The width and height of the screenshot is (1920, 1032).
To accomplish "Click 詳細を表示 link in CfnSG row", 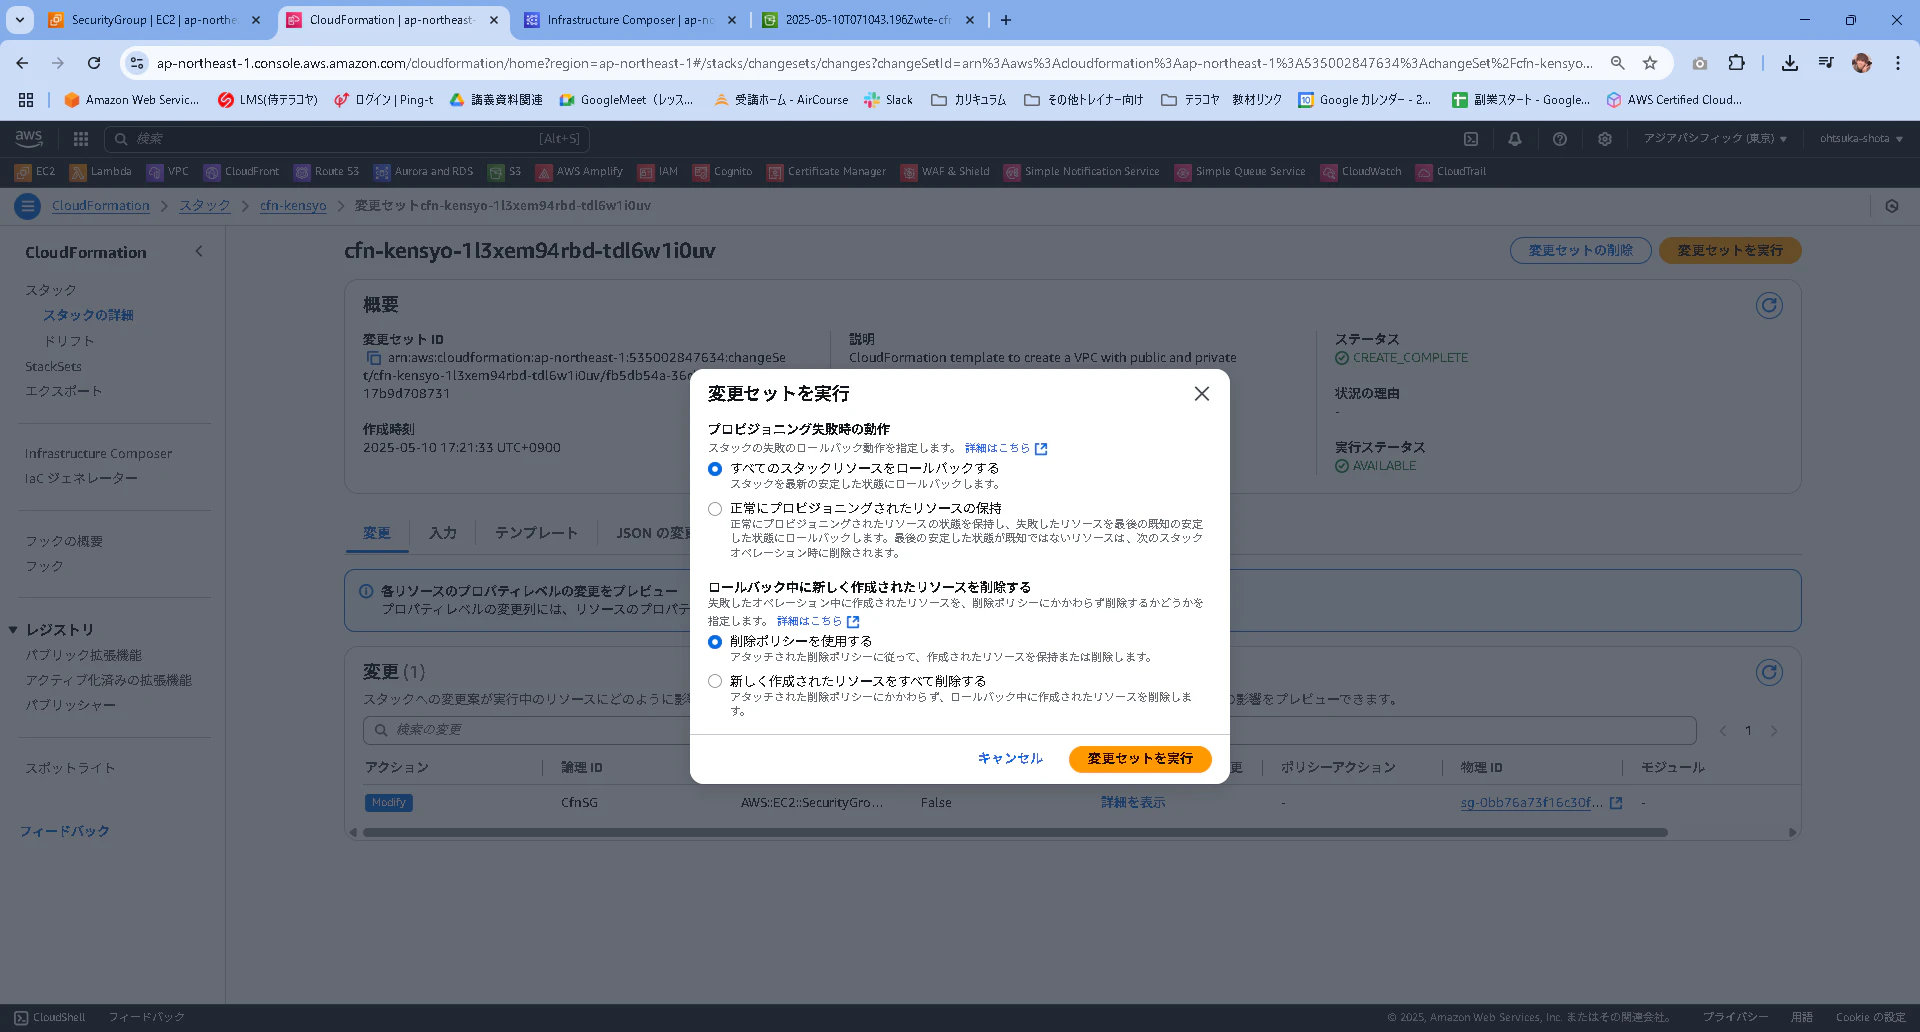I will (x=1133, y=803).
